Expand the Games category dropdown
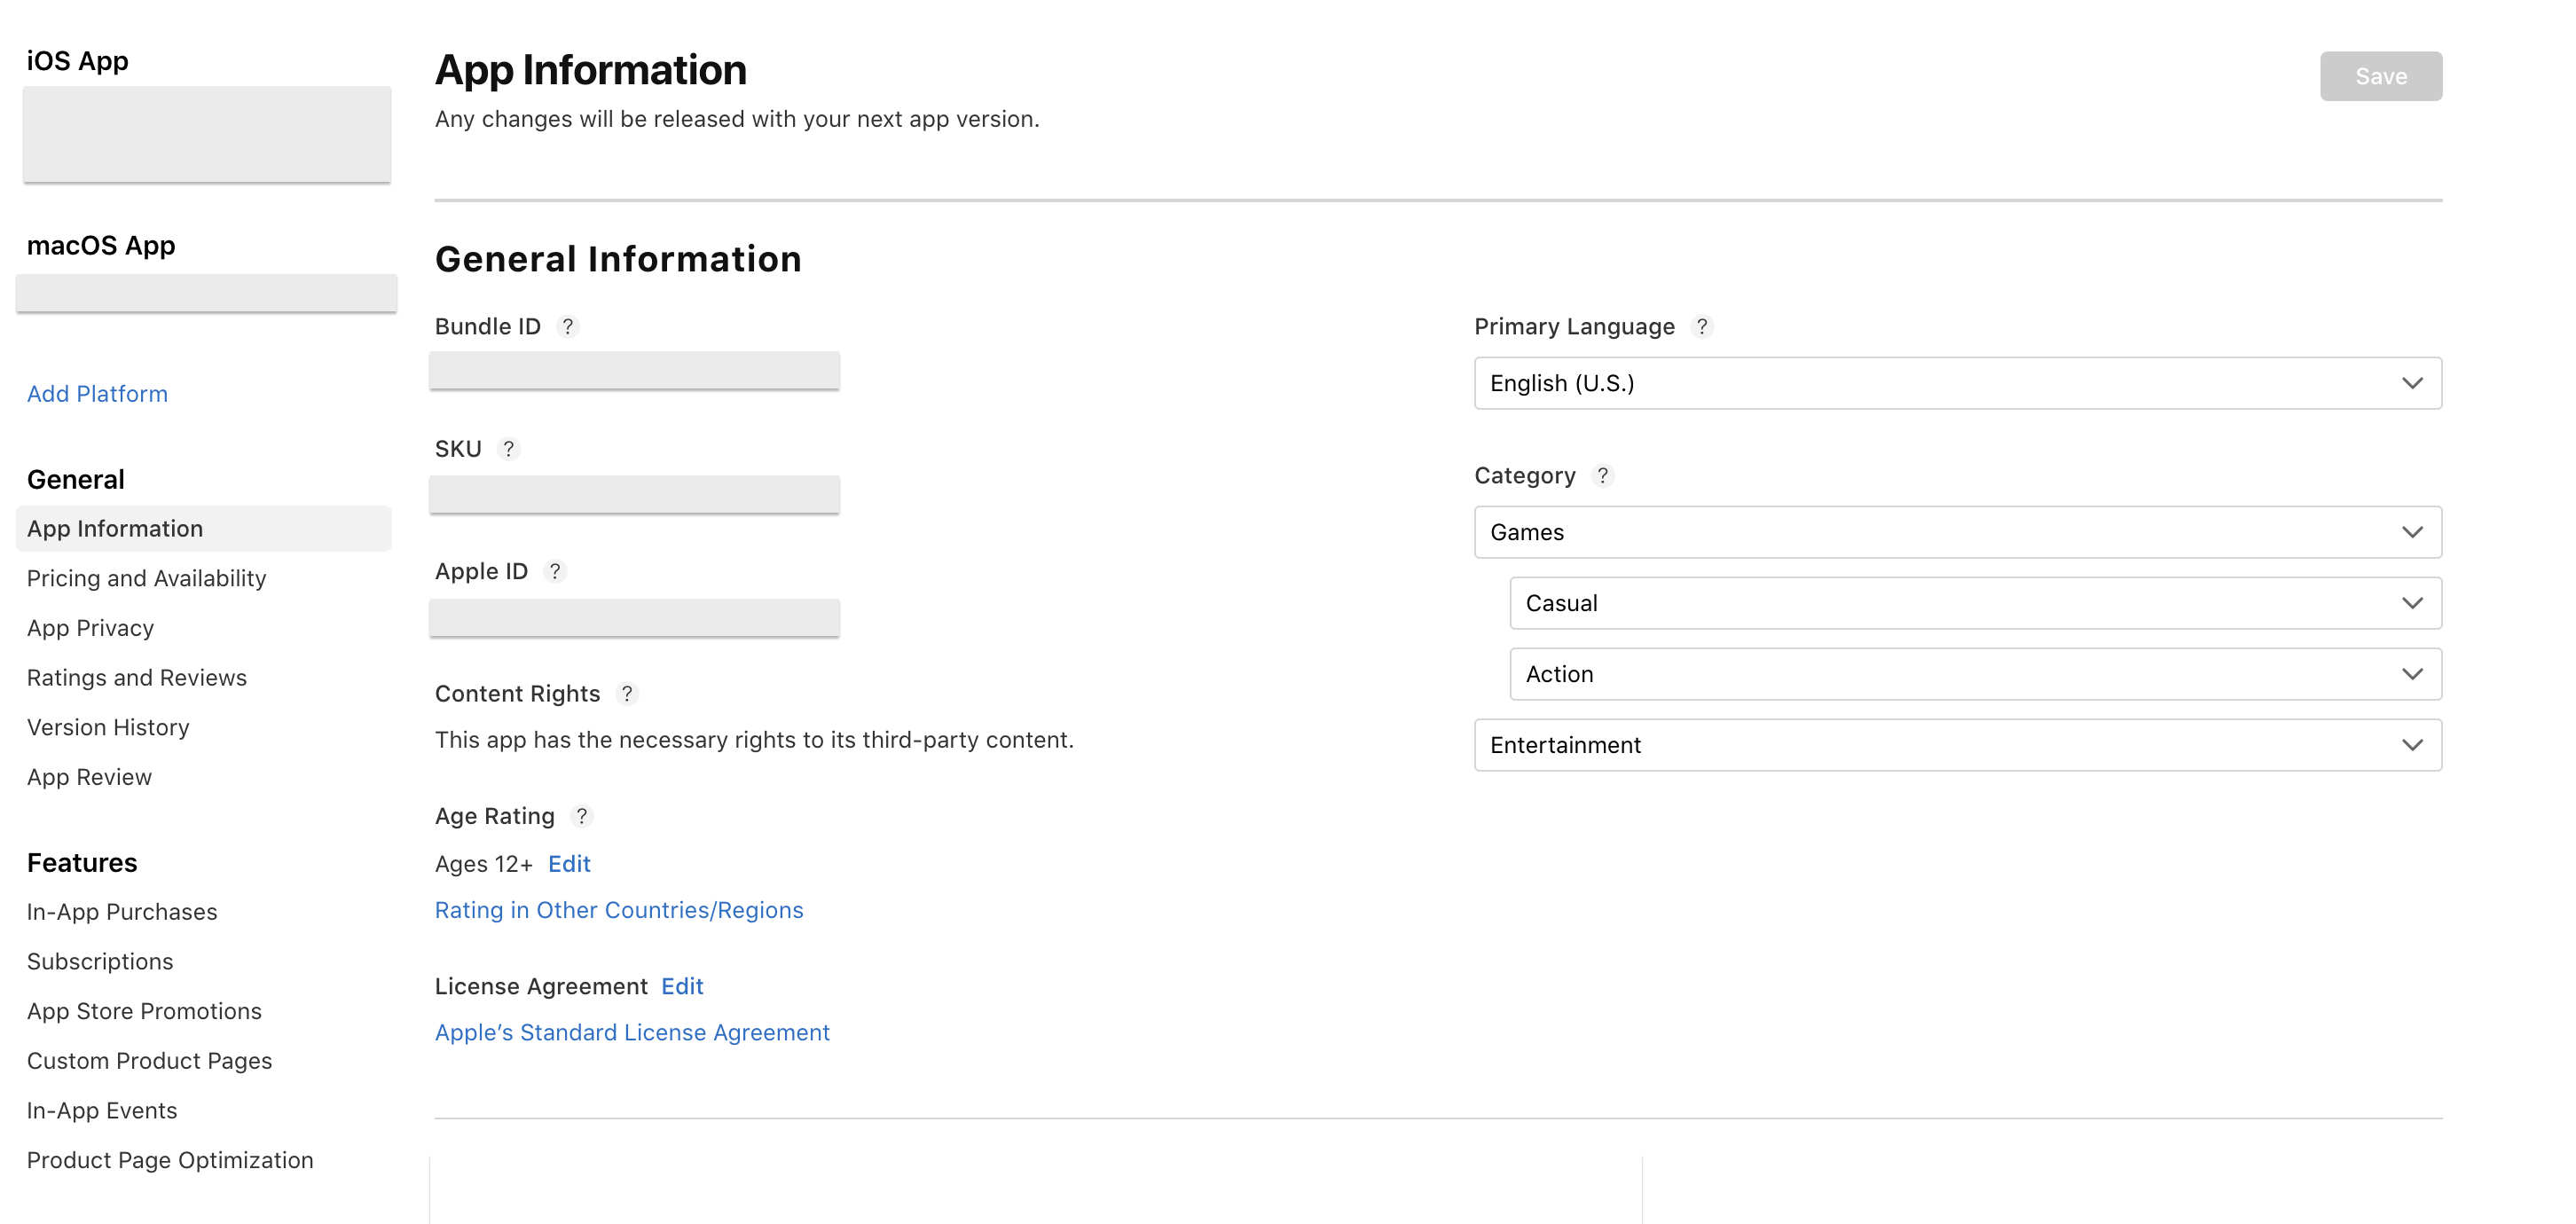2576x1224 pixels. click(1957, 532)
